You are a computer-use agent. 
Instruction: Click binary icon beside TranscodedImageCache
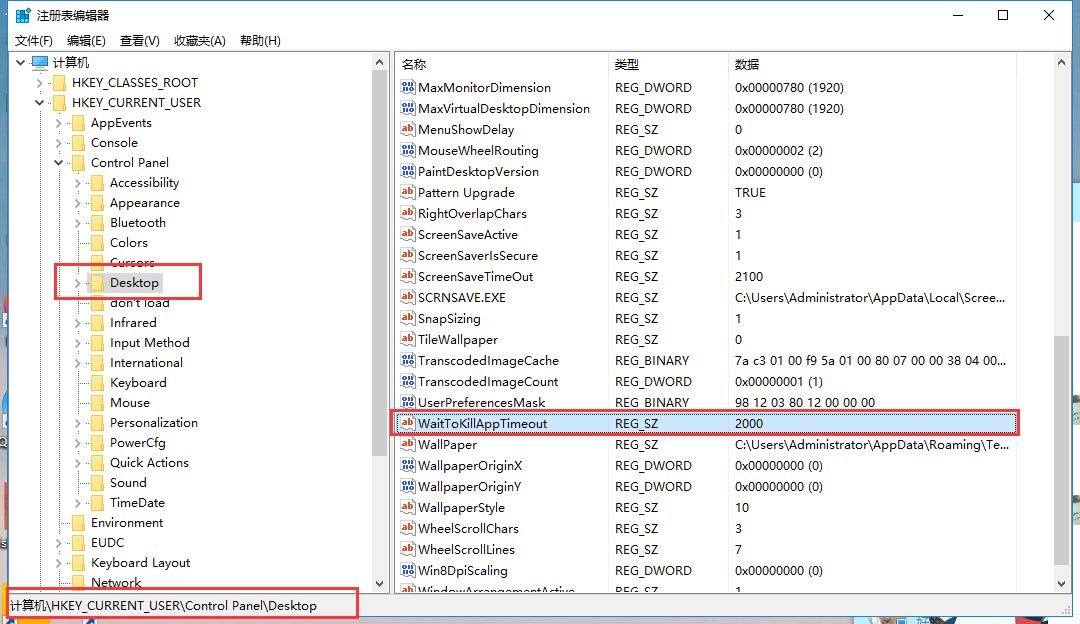pos(408,360)
